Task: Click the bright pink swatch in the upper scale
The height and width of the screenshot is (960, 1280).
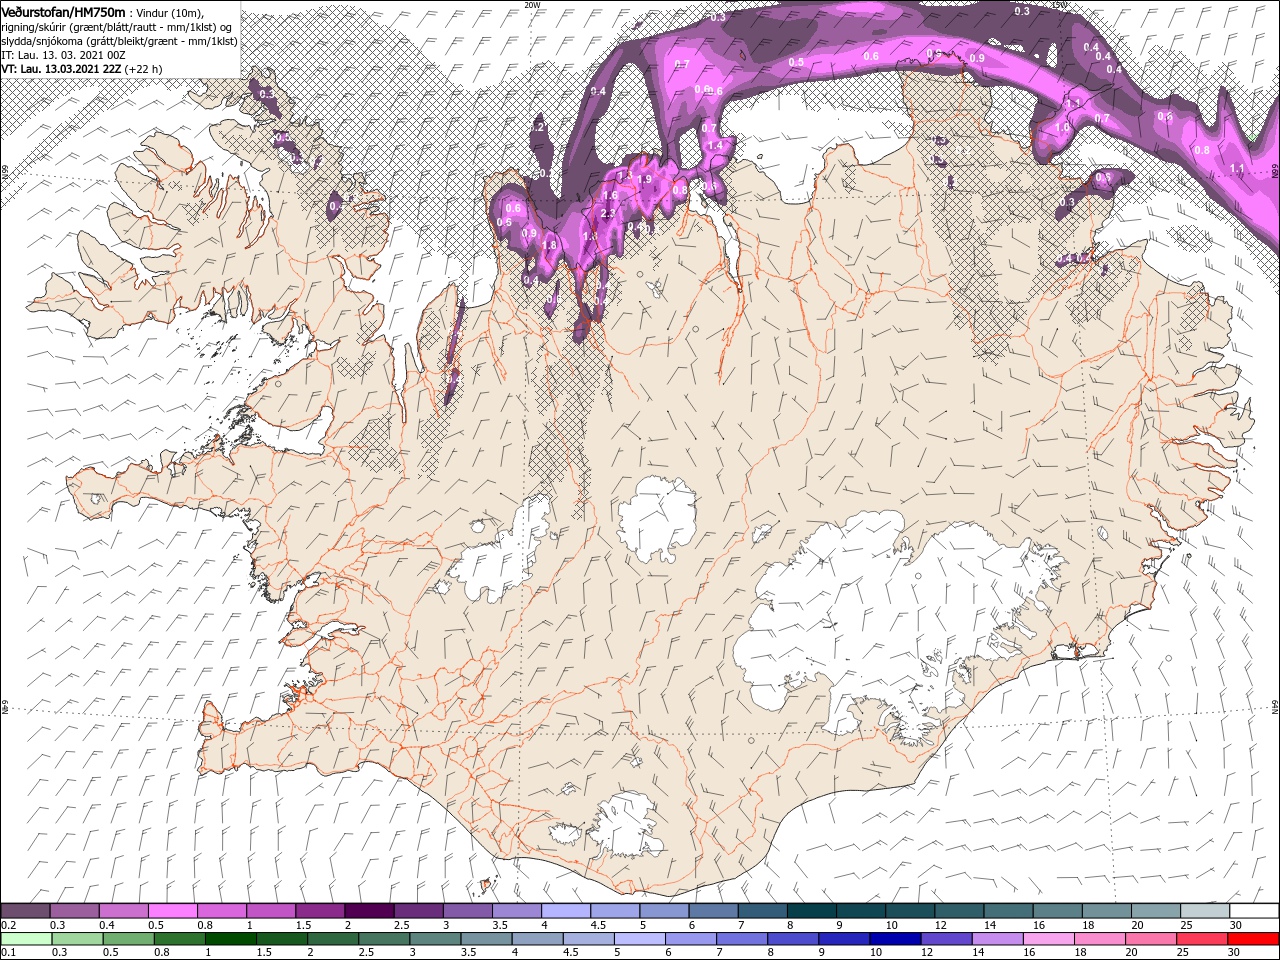Action: pyautogui.click(x=172, y=911)
